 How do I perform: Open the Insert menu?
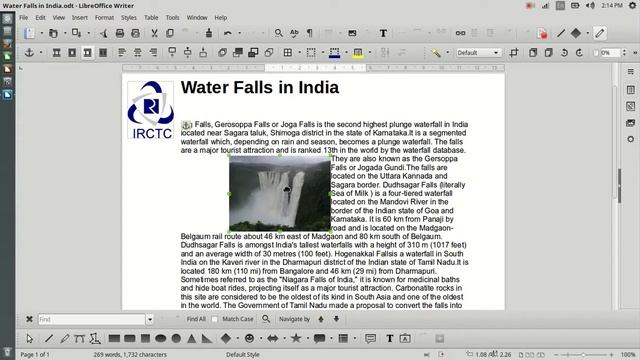pyautogui.click(x=80, y=18)
